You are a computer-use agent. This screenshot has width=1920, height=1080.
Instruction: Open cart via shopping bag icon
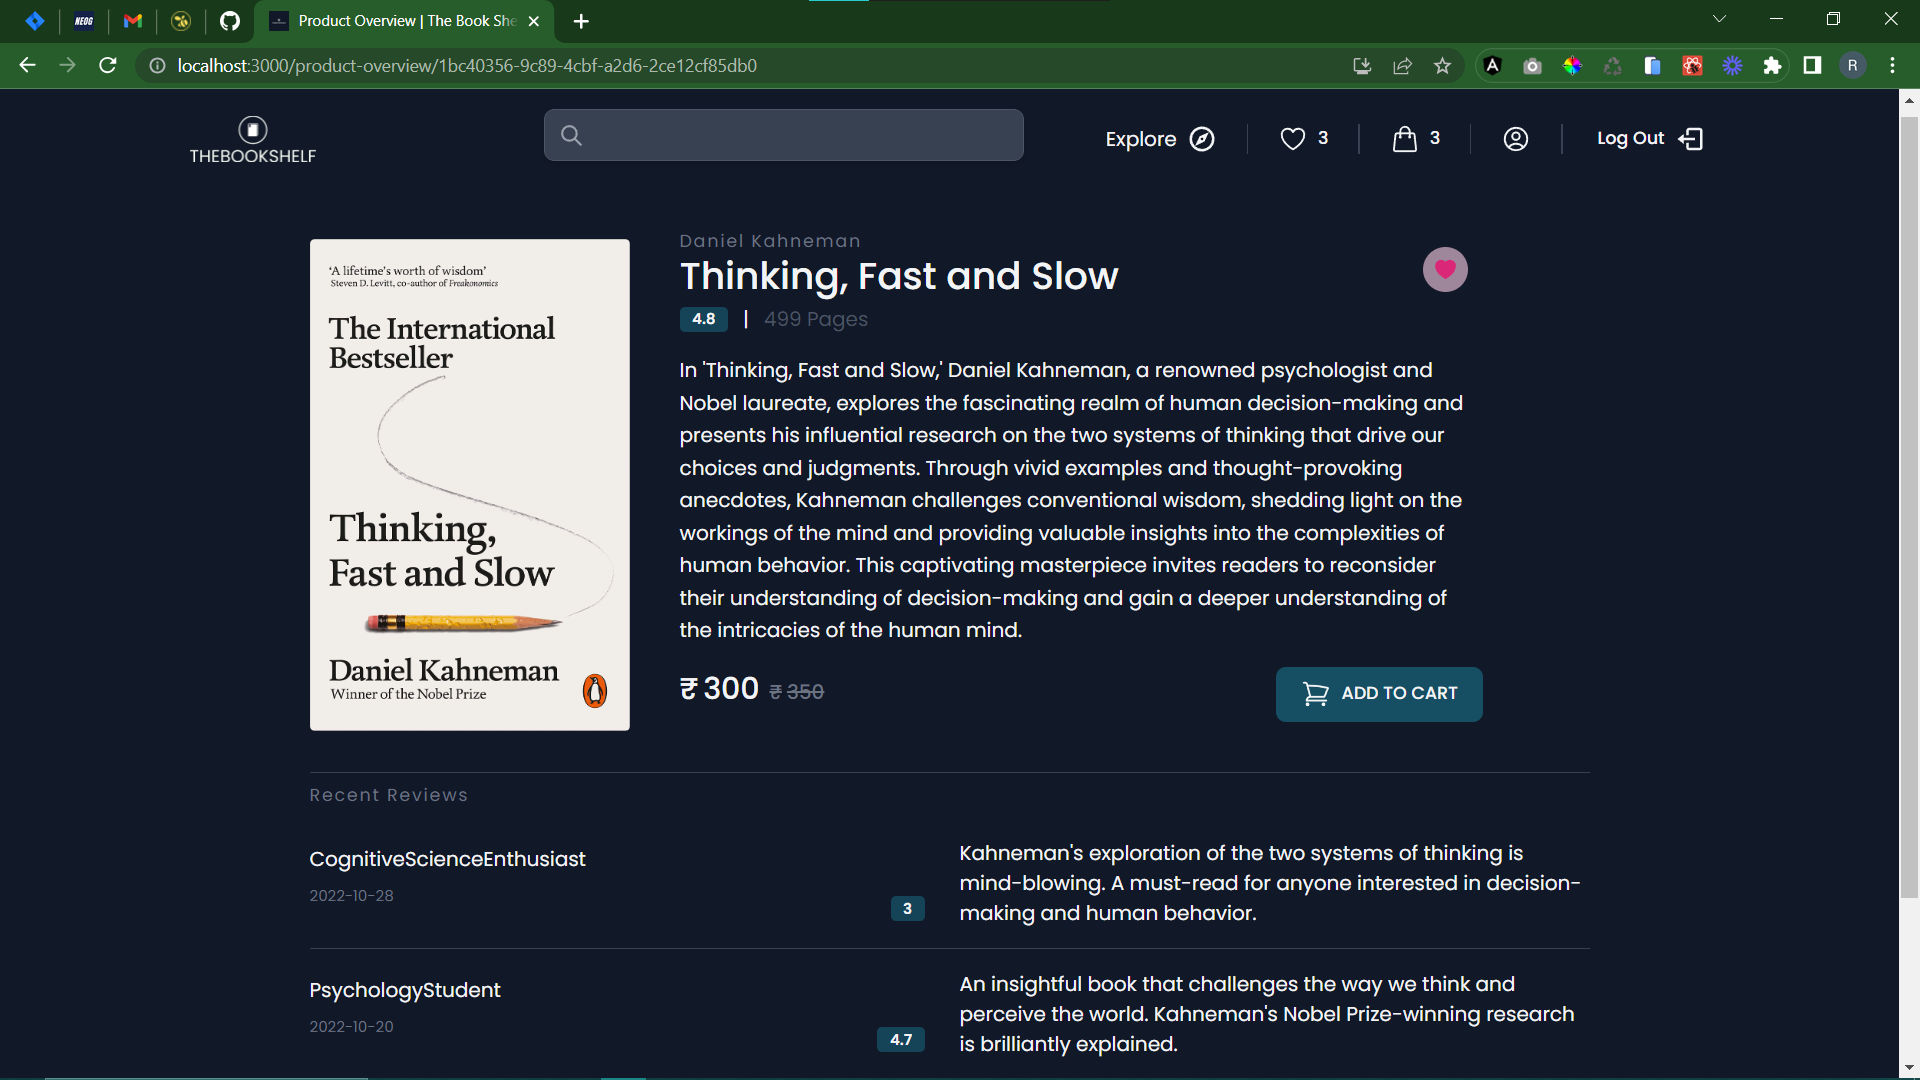point(1405,139)
